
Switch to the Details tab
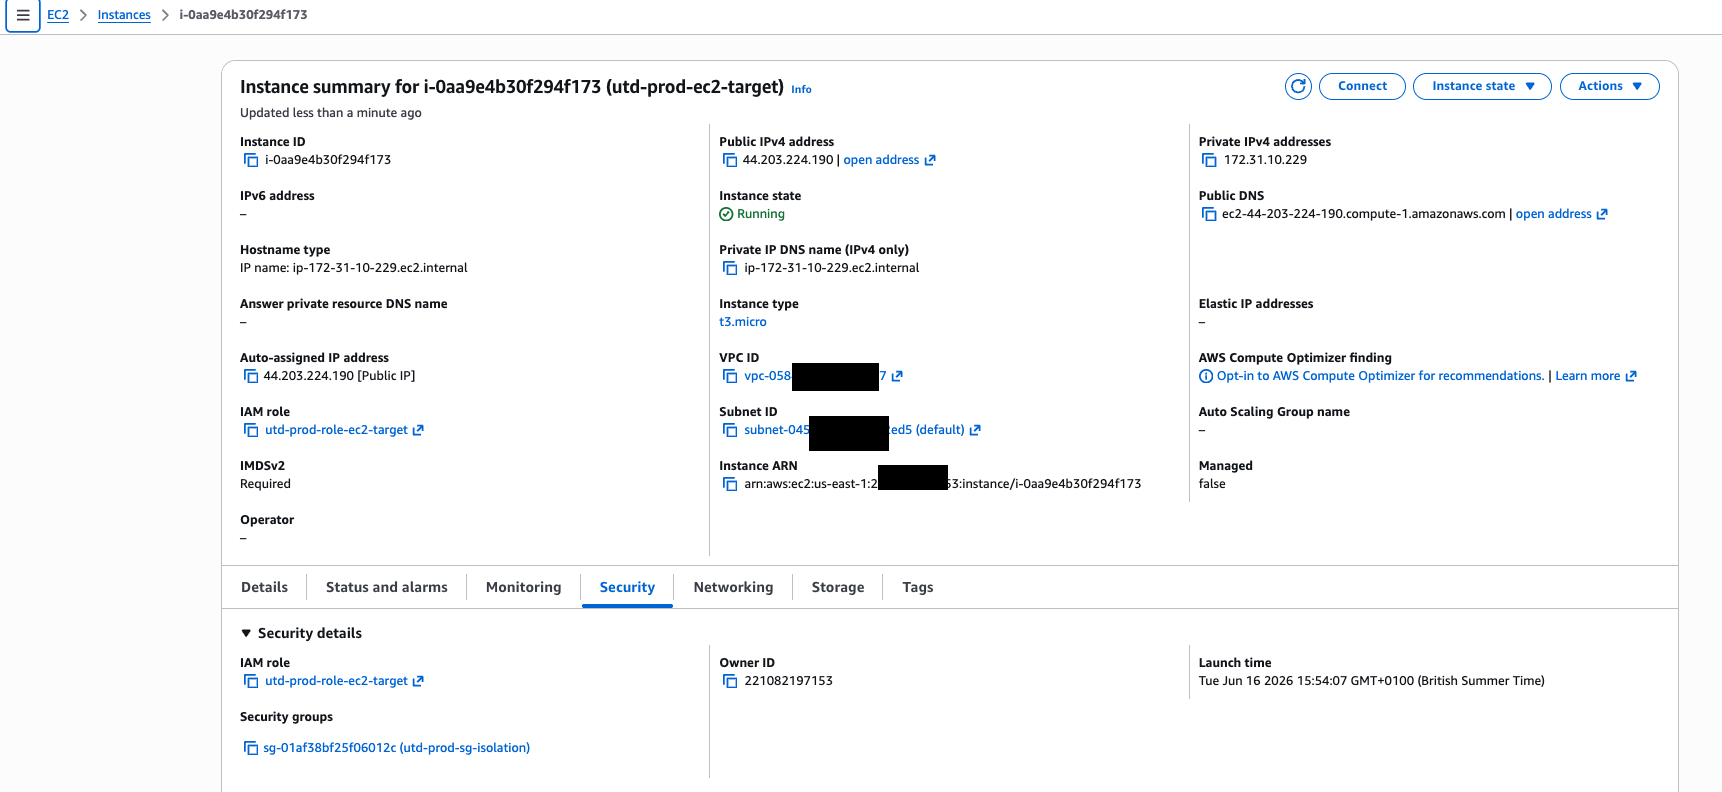(264, 587)
